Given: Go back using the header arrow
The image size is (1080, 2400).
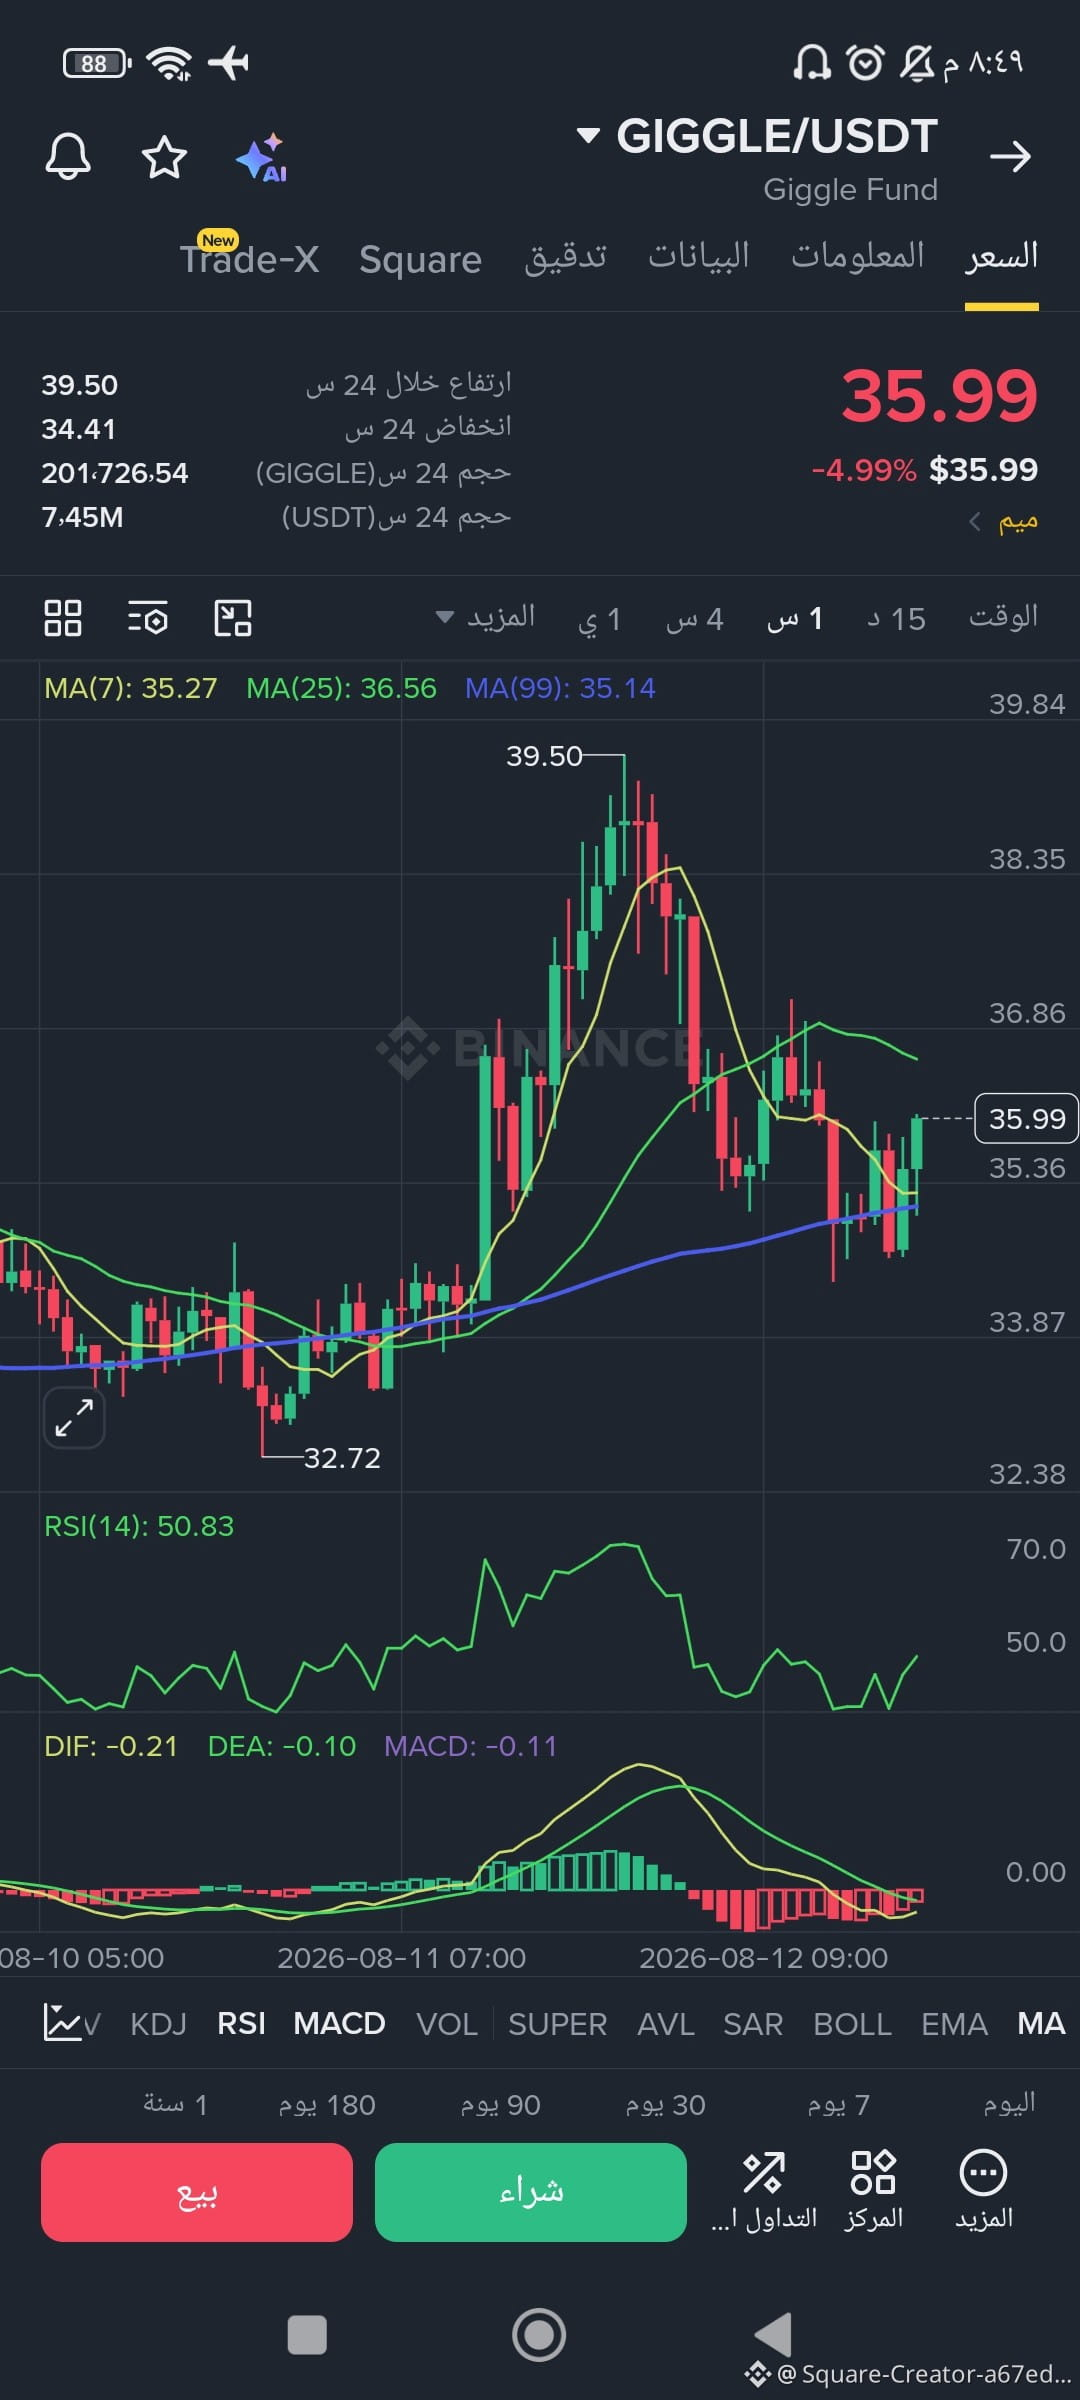Looking at the screenshot, I should [1010, 156].
